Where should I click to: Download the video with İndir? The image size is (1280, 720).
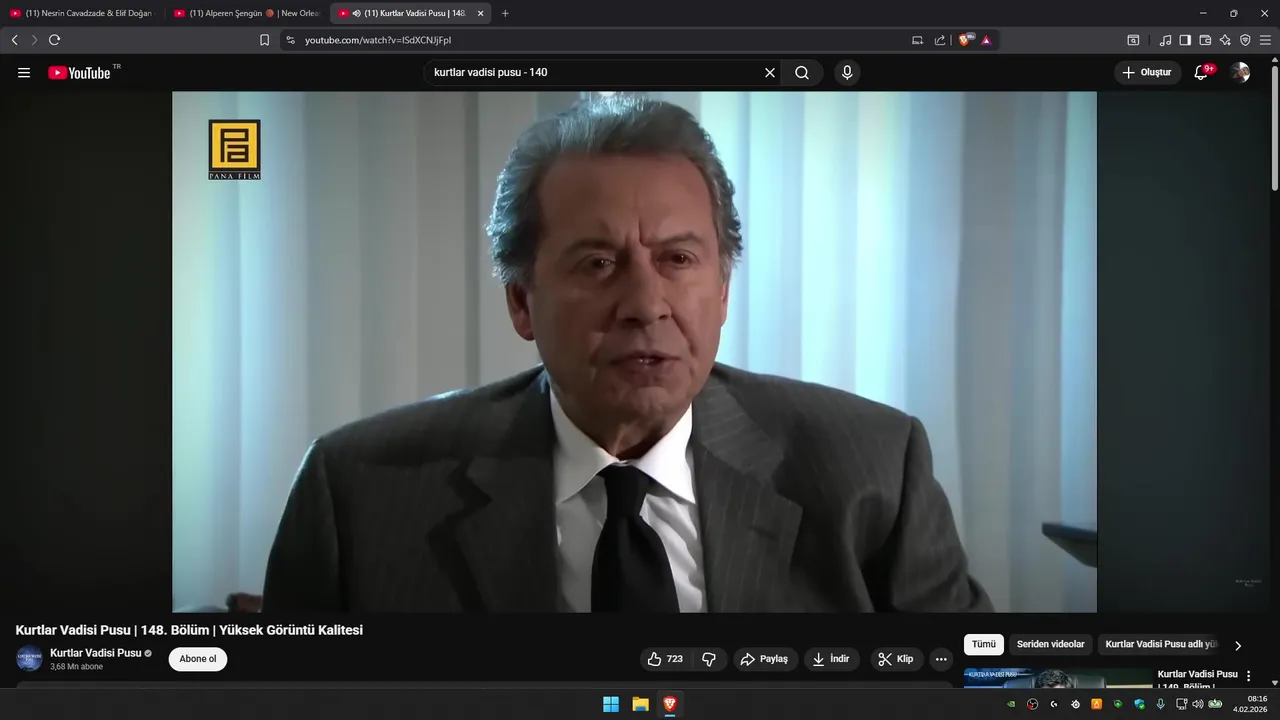[x=831, y=659]
